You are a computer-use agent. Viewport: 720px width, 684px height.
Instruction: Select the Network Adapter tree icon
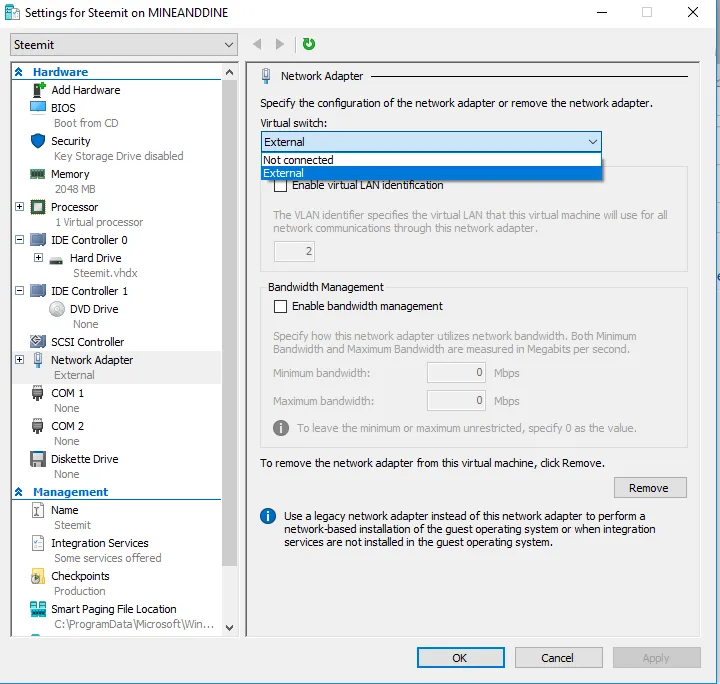pyautogui.click(x=38, y=360)
